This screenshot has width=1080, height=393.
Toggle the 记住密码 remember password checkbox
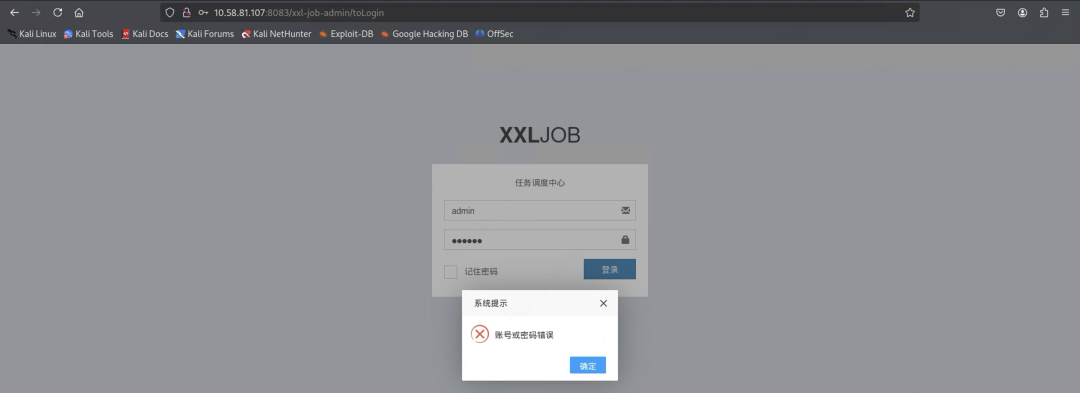[450, 272]
